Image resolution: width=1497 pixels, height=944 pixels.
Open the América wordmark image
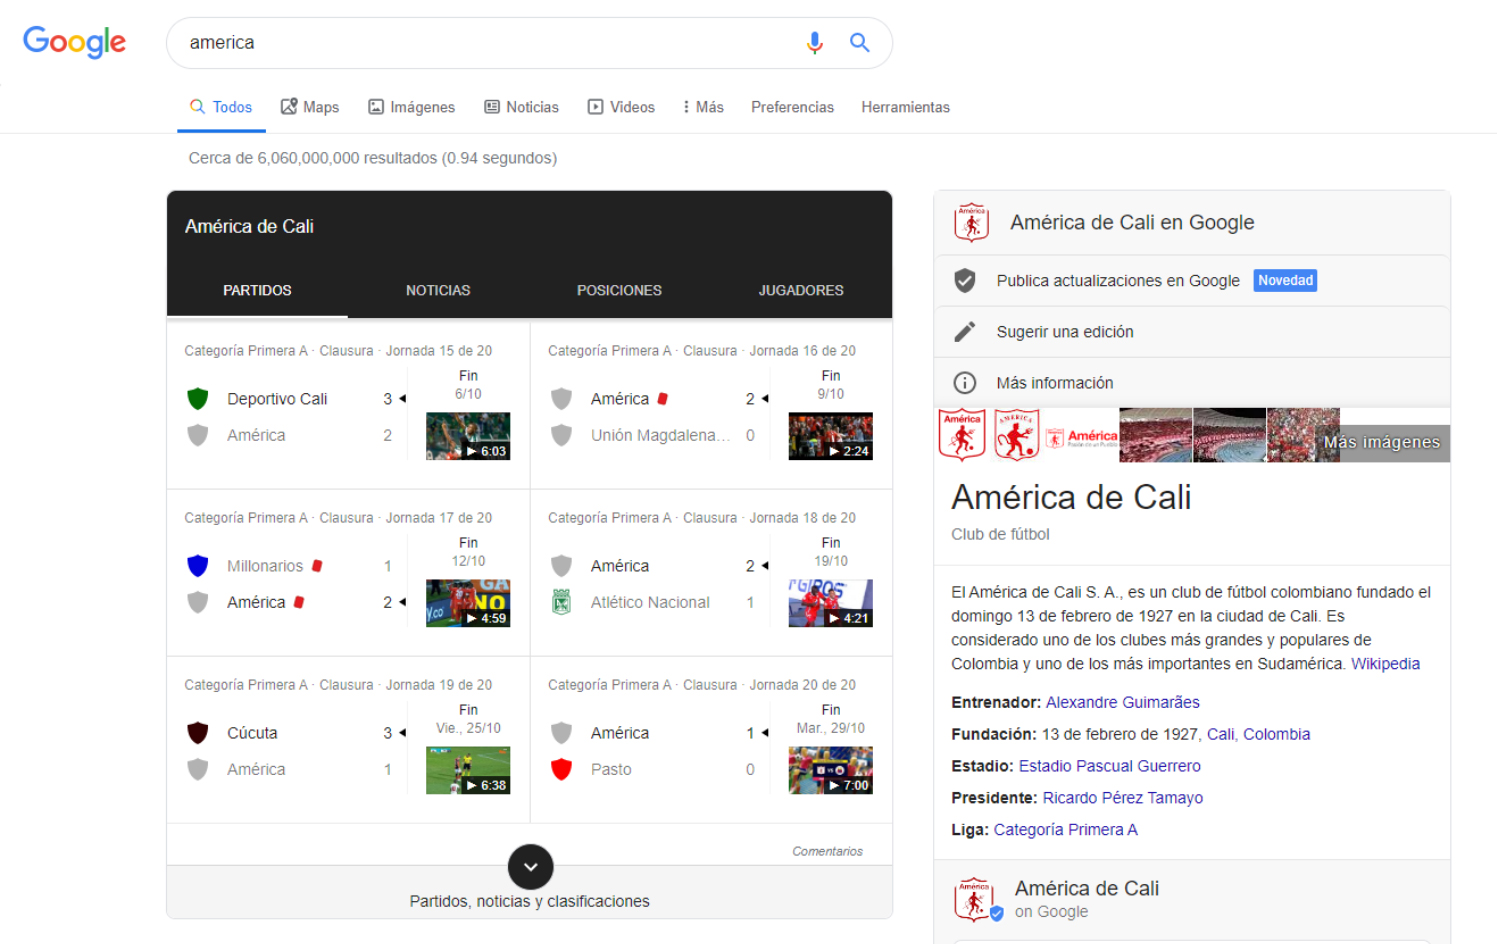1081,436
